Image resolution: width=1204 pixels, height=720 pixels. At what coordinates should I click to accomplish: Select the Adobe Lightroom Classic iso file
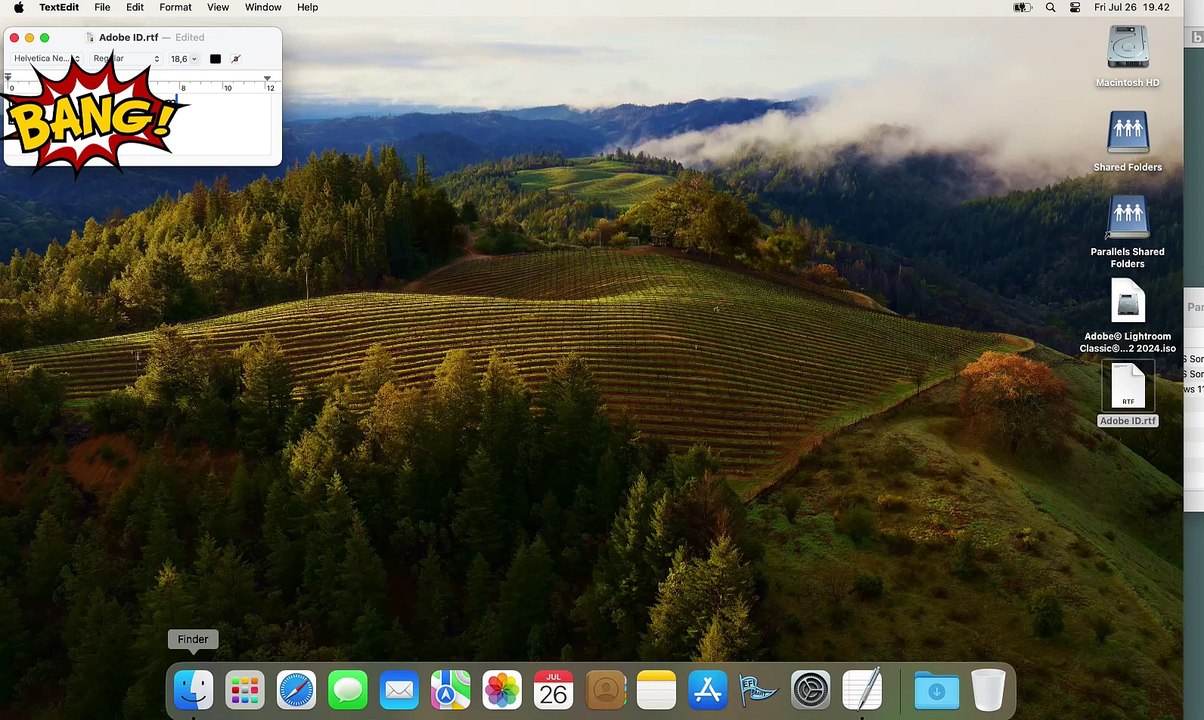tap(1127, 316)
